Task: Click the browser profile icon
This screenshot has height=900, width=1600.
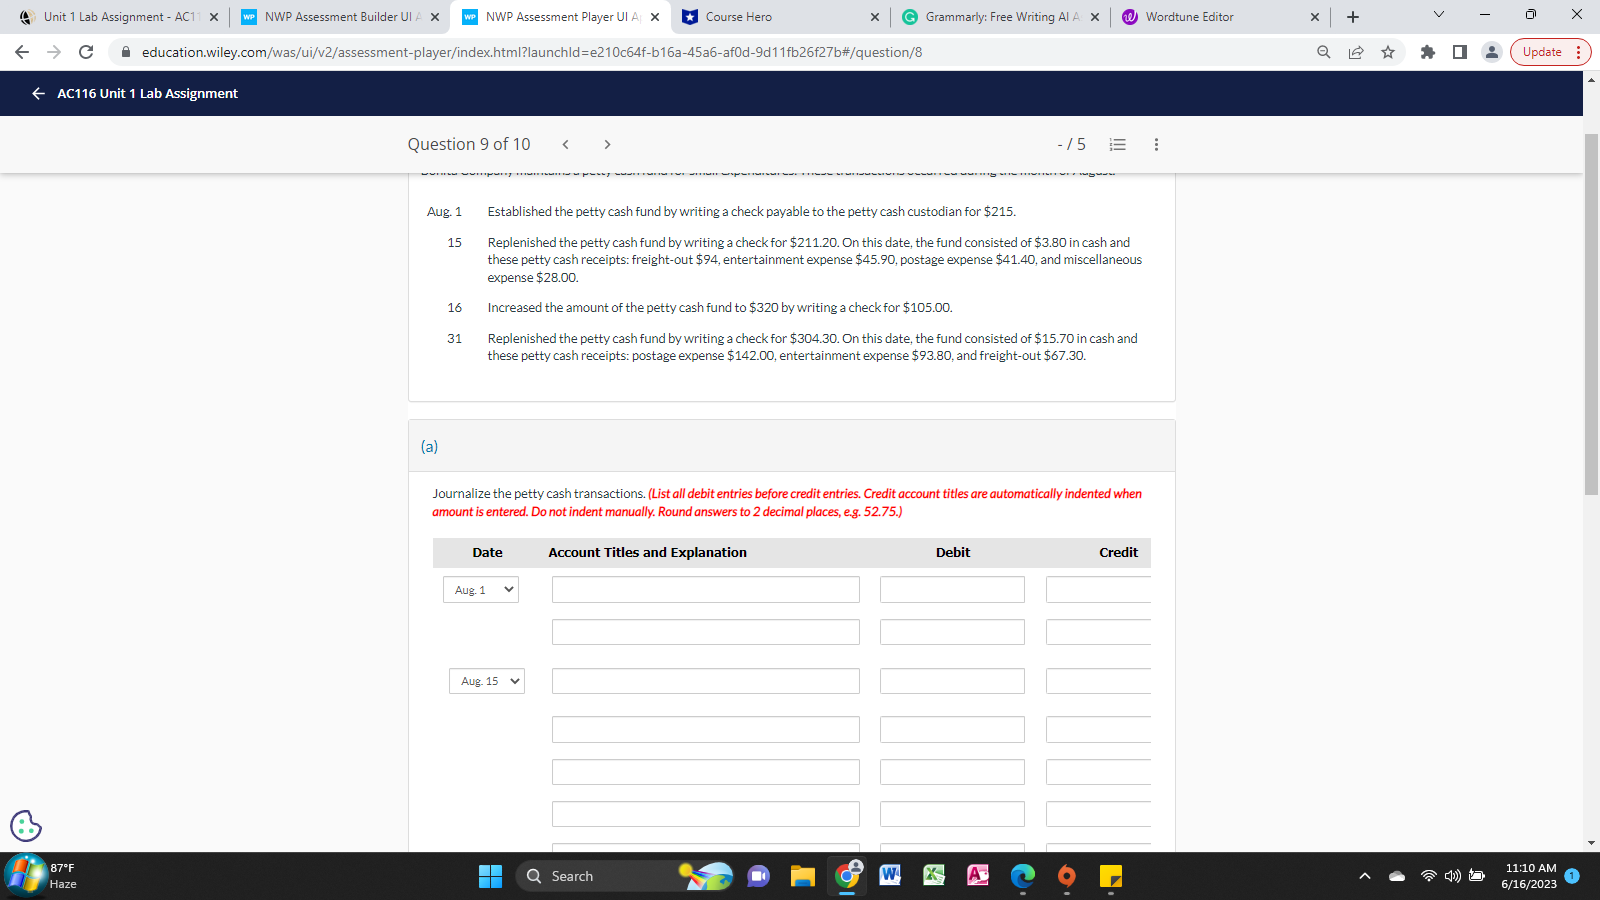Action: click(1491, 52)
